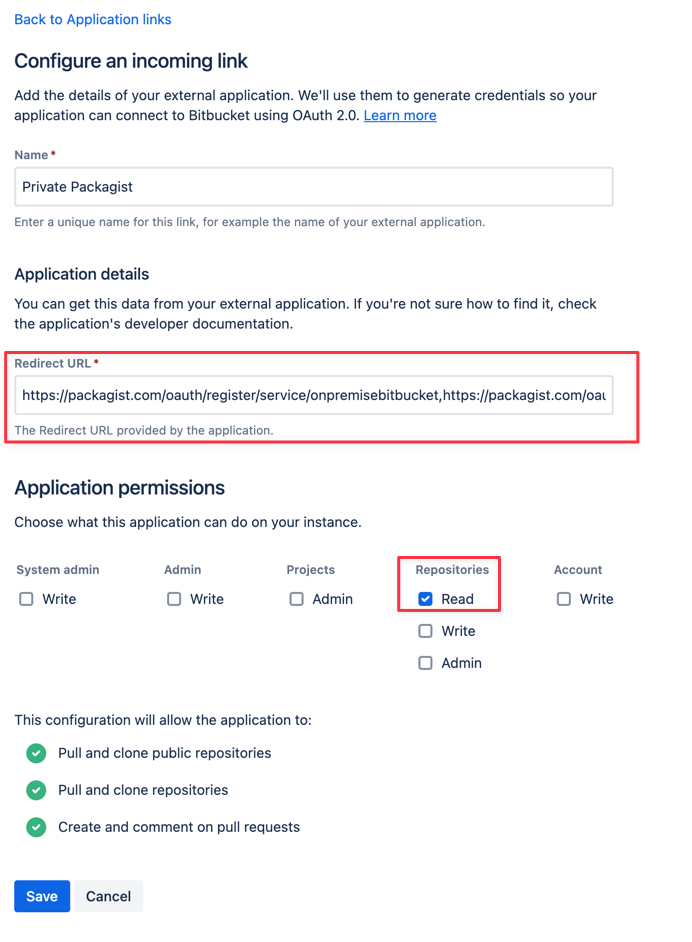The image size is (692, 942).
Task: Open the "Back to Application links" link
Action: point(92,19)
